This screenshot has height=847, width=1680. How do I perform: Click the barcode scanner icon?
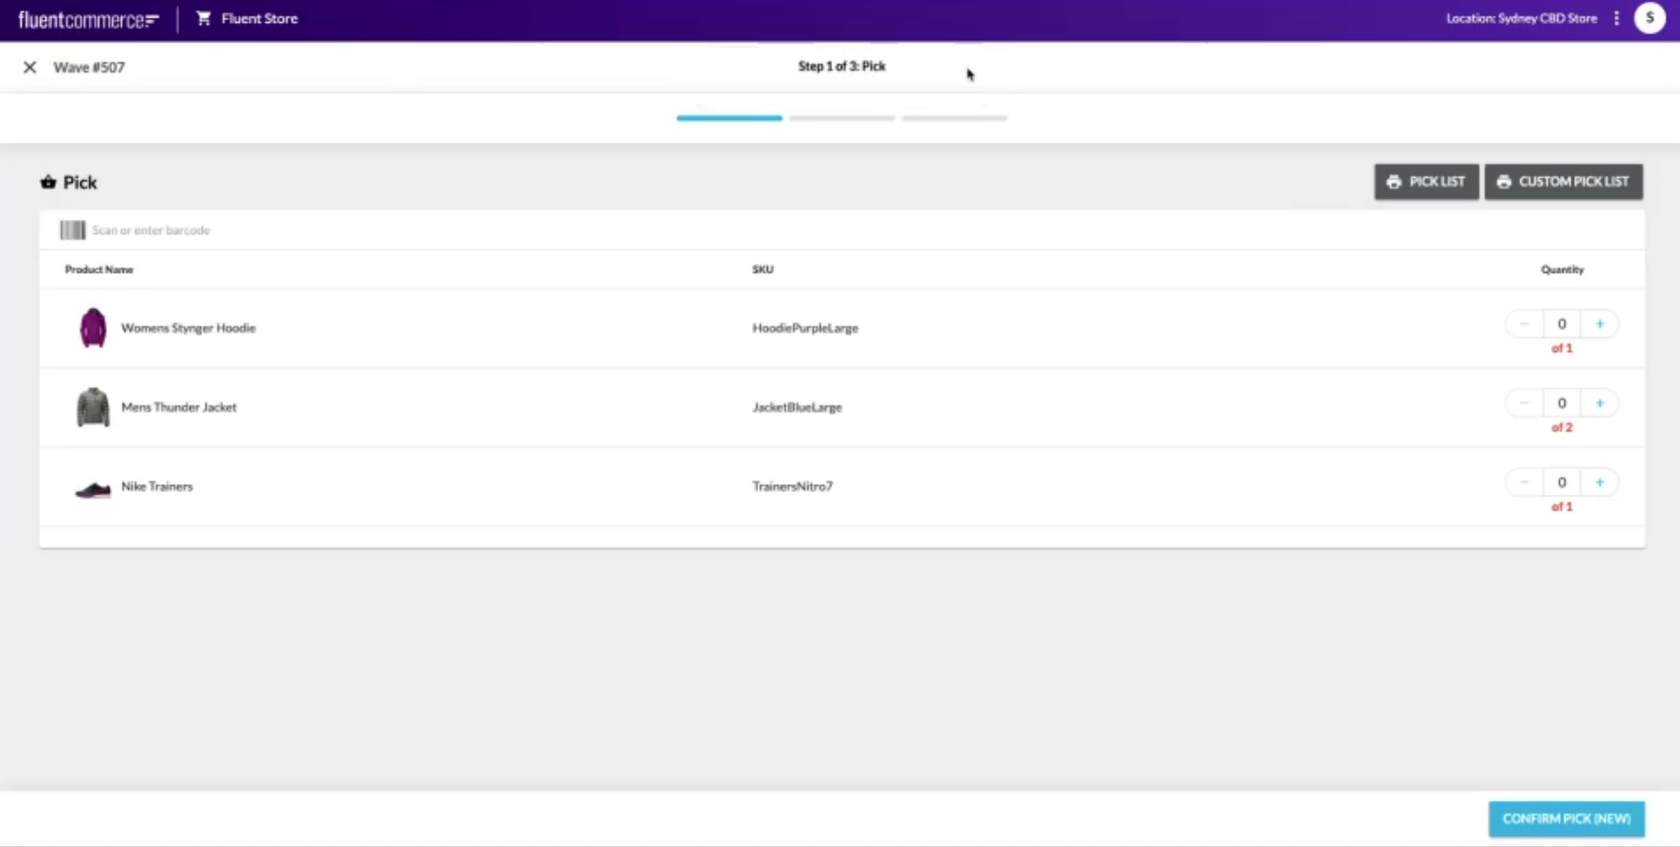click(72, 230)
